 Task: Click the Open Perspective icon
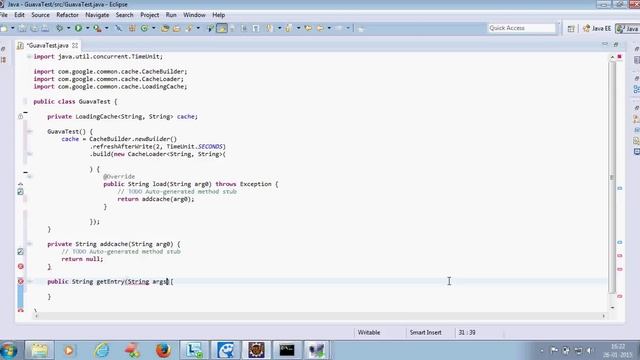pos(571,28)
